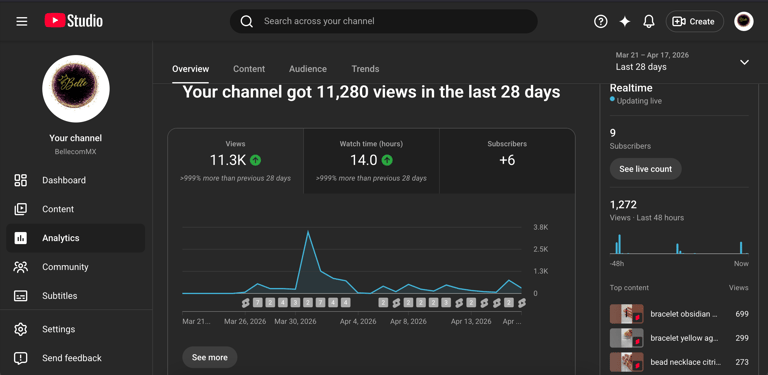The height and width of the screenshot is (375, 768).
Task: Click the Mar 30, 2026 axis label
Action: tap(295, 322)
